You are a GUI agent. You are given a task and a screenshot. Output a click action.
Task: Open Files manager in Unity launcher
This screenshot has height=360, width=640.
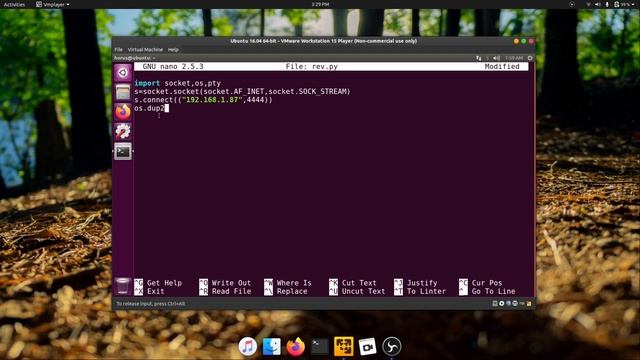pos(123,92)
